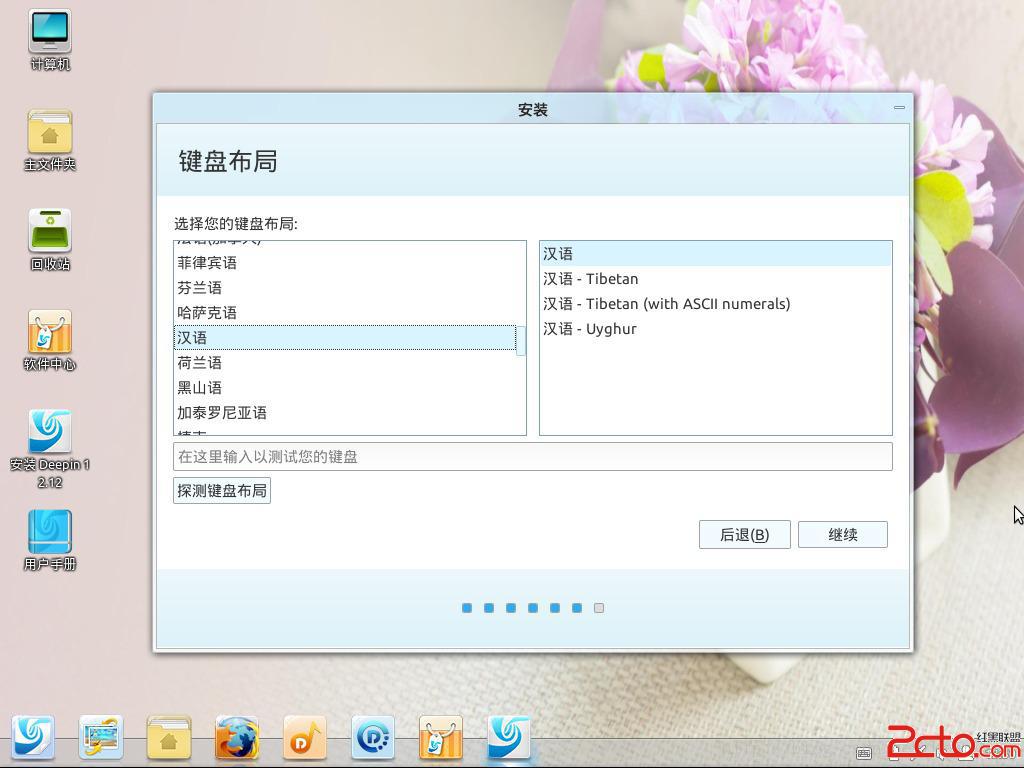
Task: Click 继续 to continue installation
Action: click(x=842, y=535)
